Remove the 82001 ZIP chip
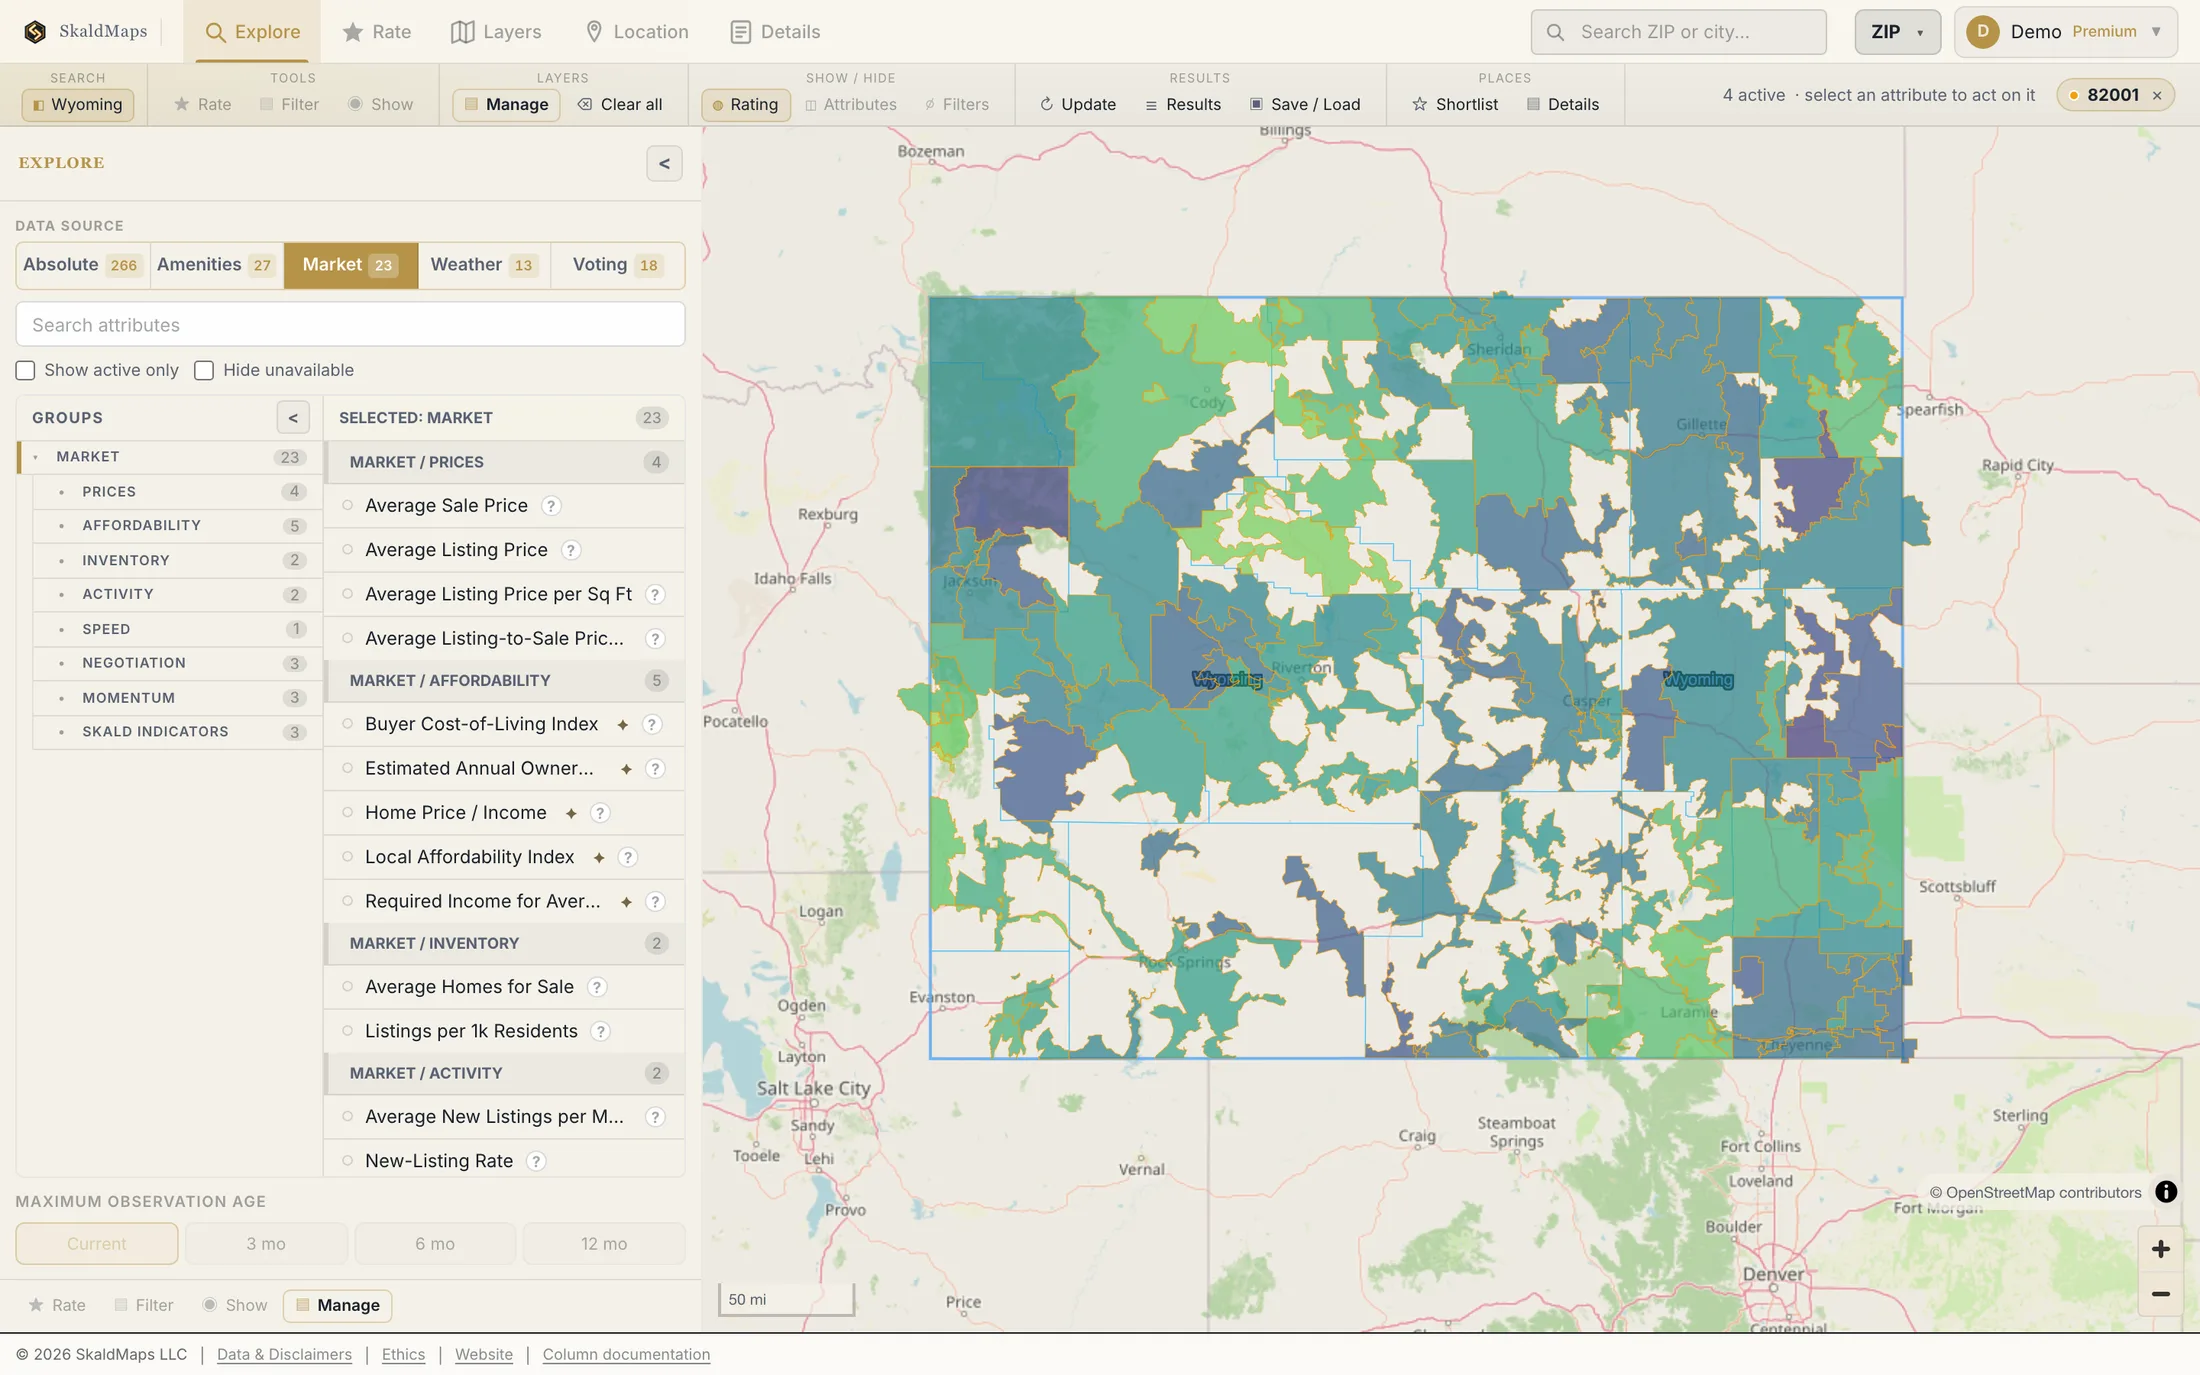Viewport: 2200px width, 1375px height. (x=2157, y=96)
